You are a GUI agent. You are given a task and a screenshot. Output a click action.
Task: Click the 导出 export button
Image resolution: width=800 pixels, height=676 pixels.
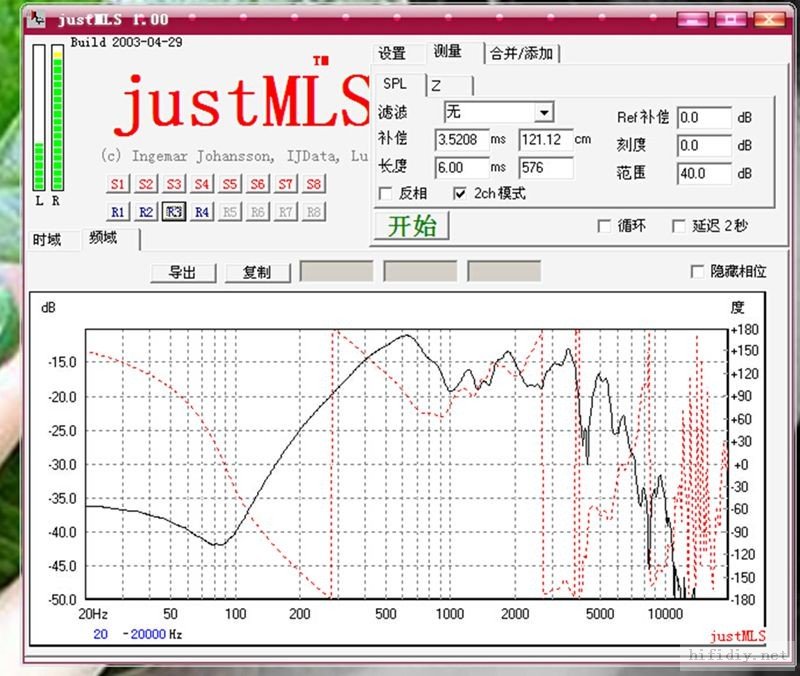(x=181, y=272)
